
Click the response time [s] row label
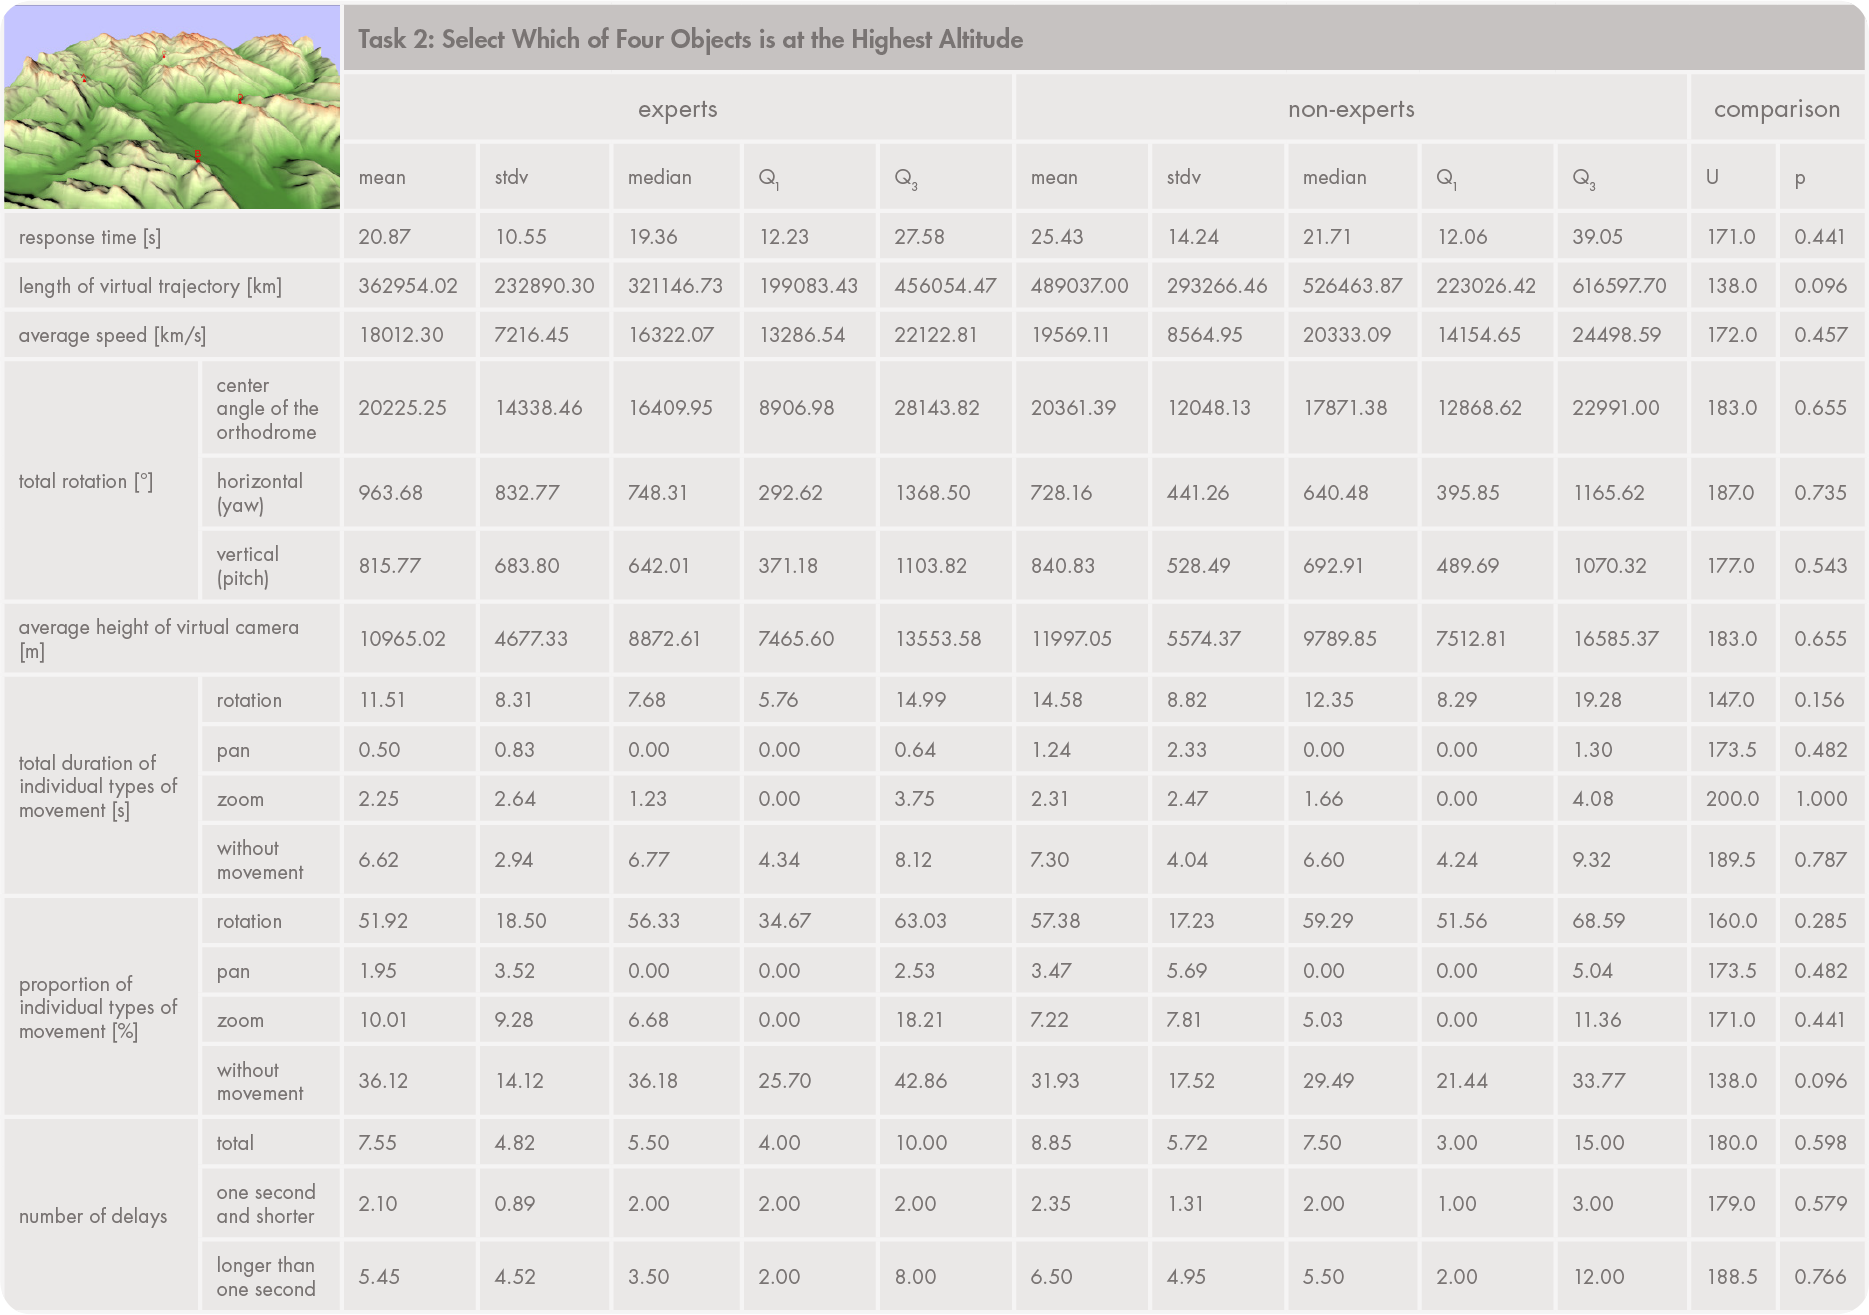(90, 237)
